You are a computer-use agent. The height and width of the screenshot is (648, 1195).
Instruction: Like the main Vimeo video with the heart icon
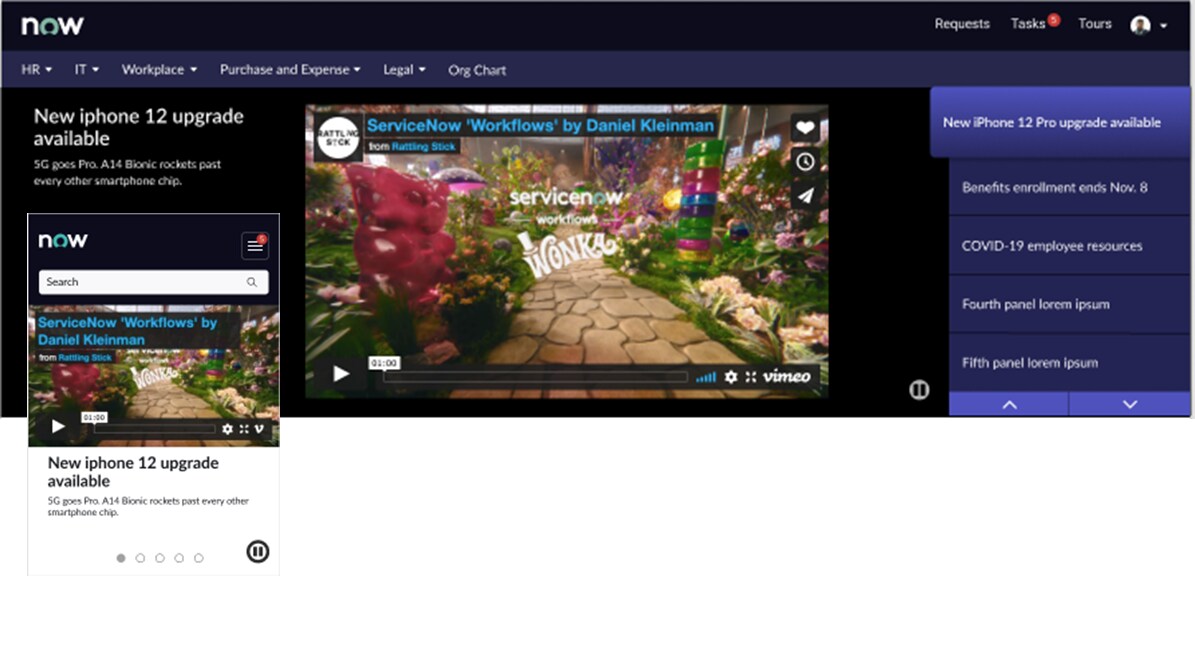805,128
